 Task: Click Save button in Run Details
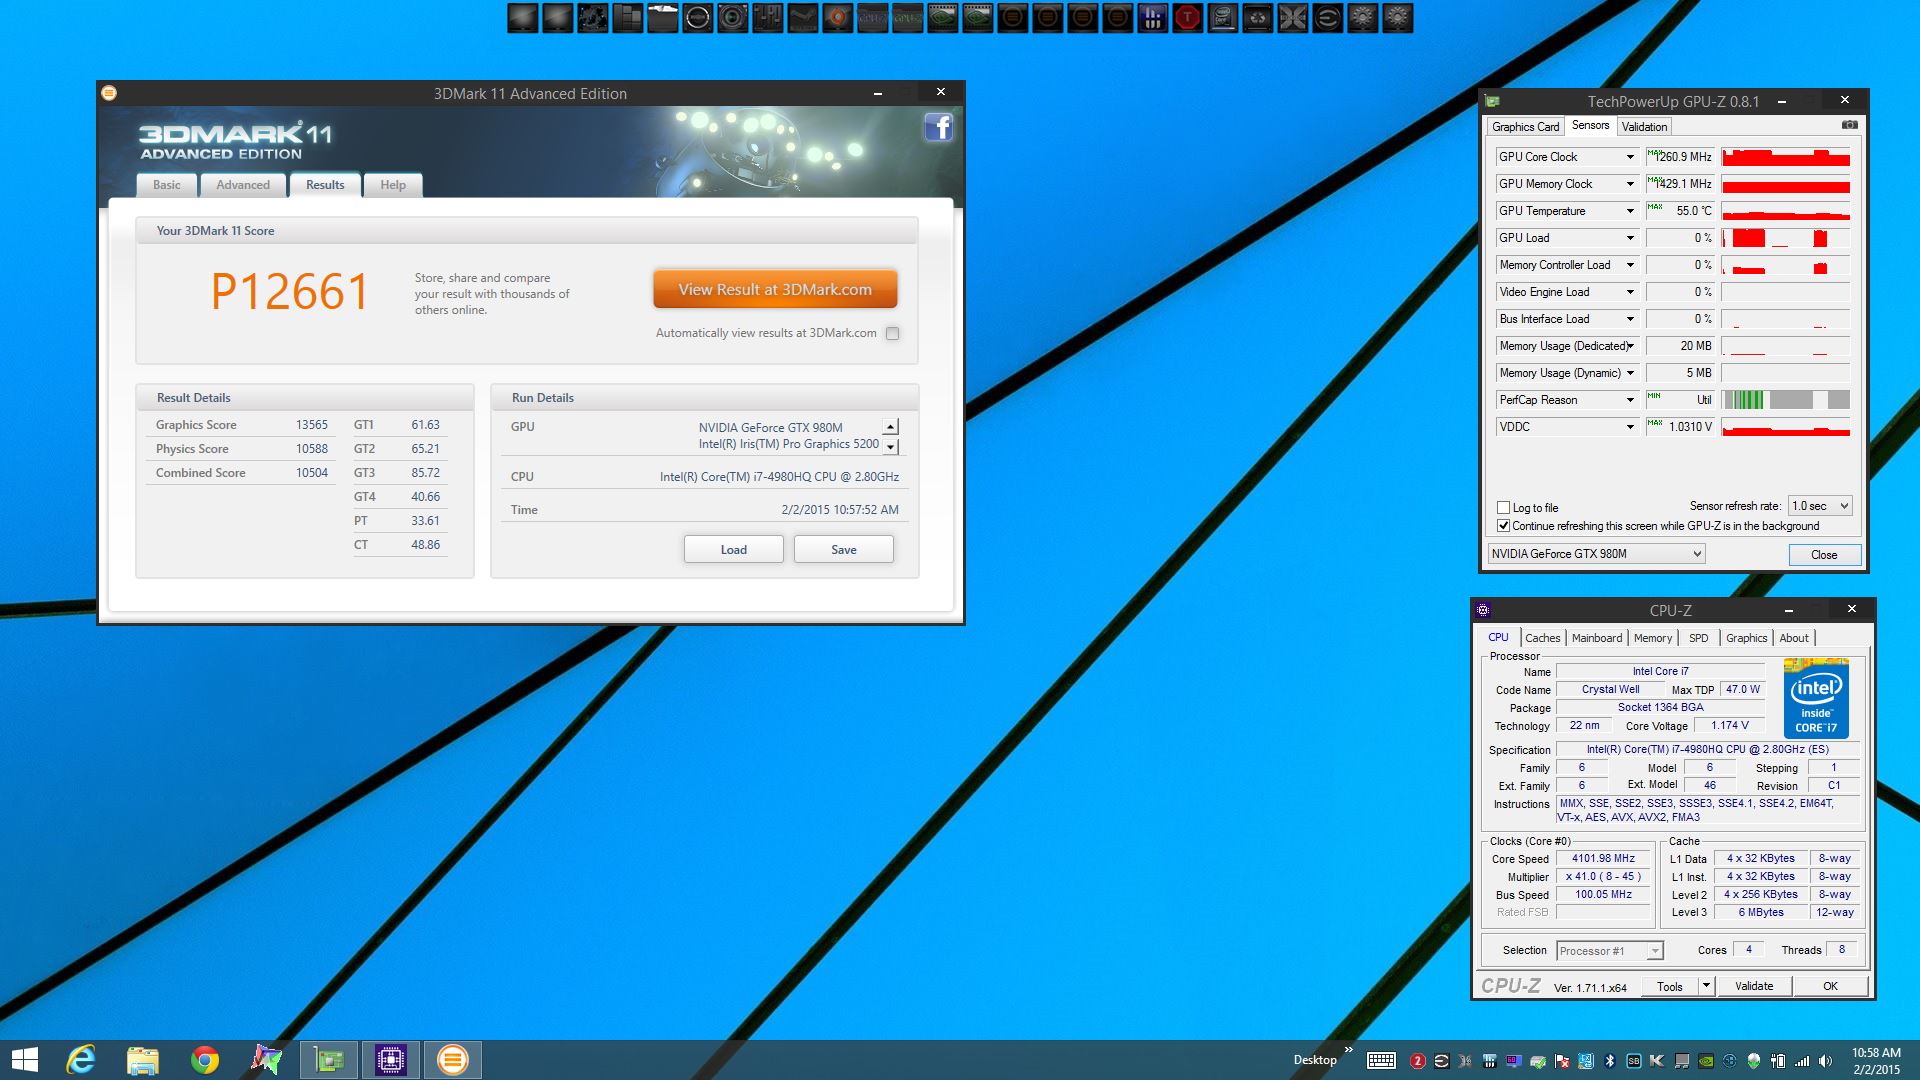843,550
